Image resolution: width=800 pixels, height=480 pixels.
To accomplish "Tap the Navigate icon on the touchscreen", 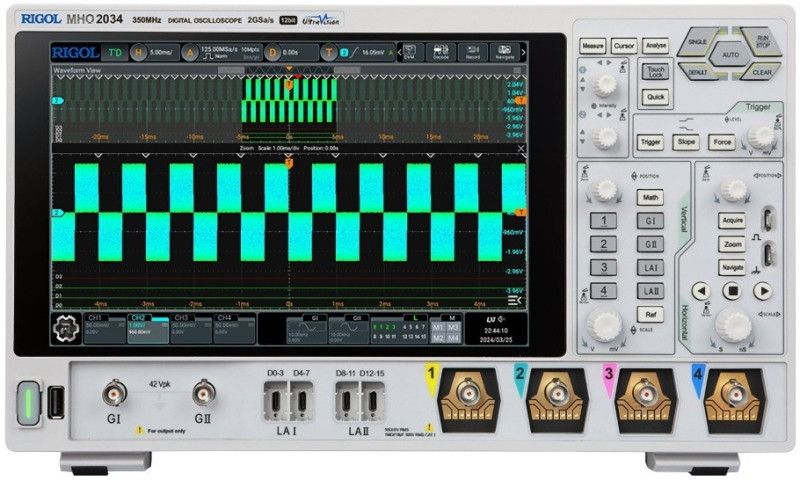I will tap(503, 52).
